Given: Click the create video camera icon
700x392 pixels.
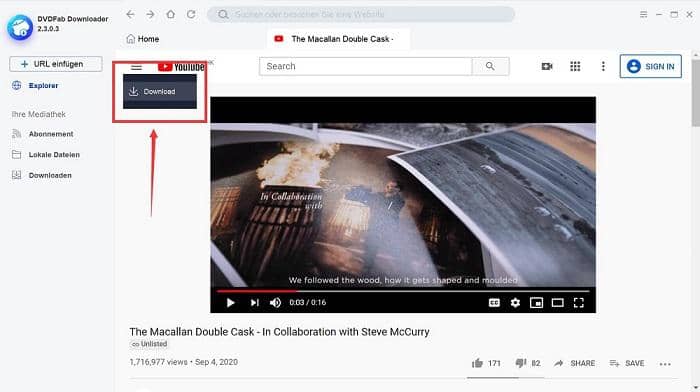Looking at the screenshot, I should pos(547,66).
